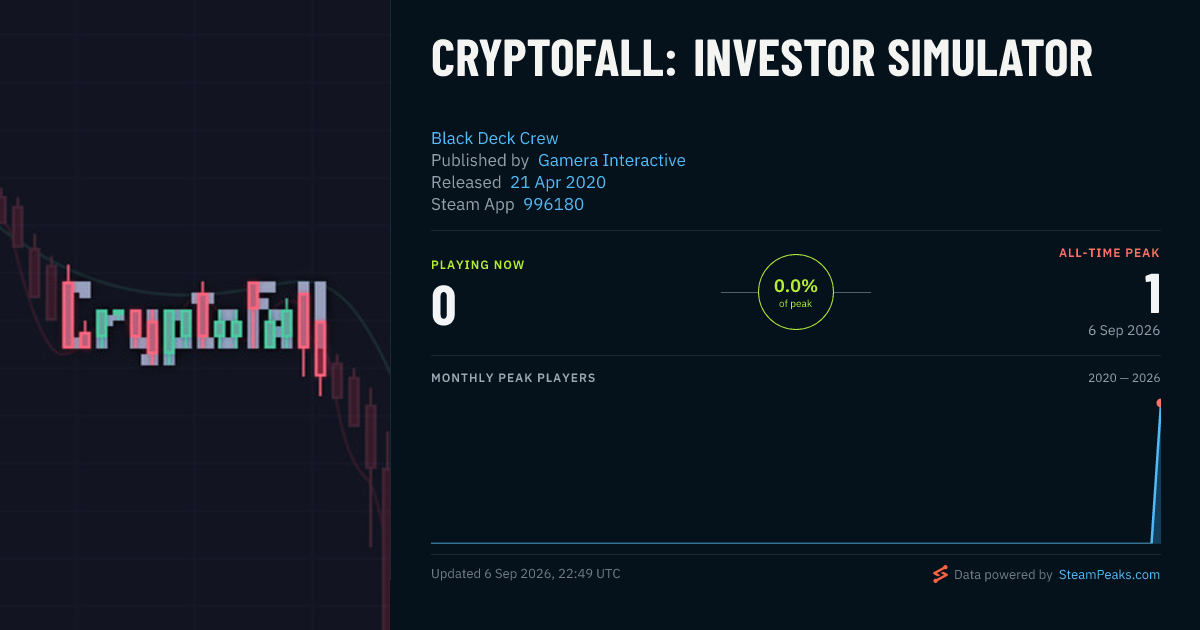Click the Data powered by text
Viewport: 1200px width, 630px height.
tap(1003, 575)
